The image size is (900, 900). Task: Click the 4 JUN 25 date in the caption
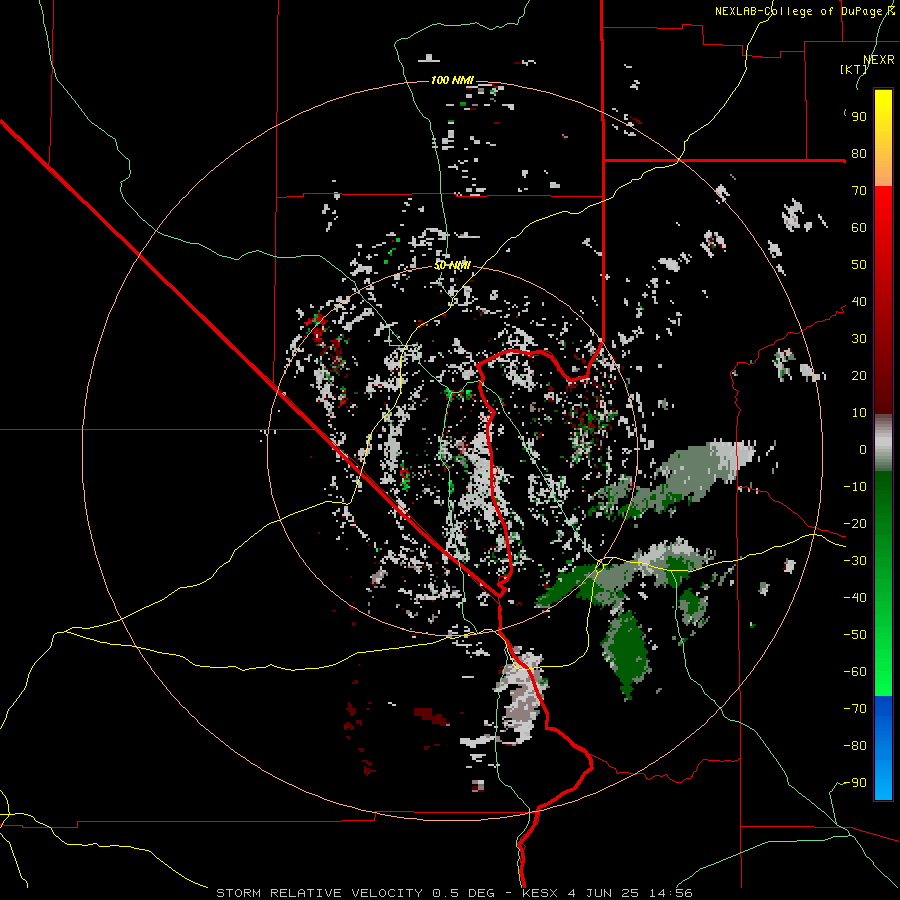tap(603, 893)
